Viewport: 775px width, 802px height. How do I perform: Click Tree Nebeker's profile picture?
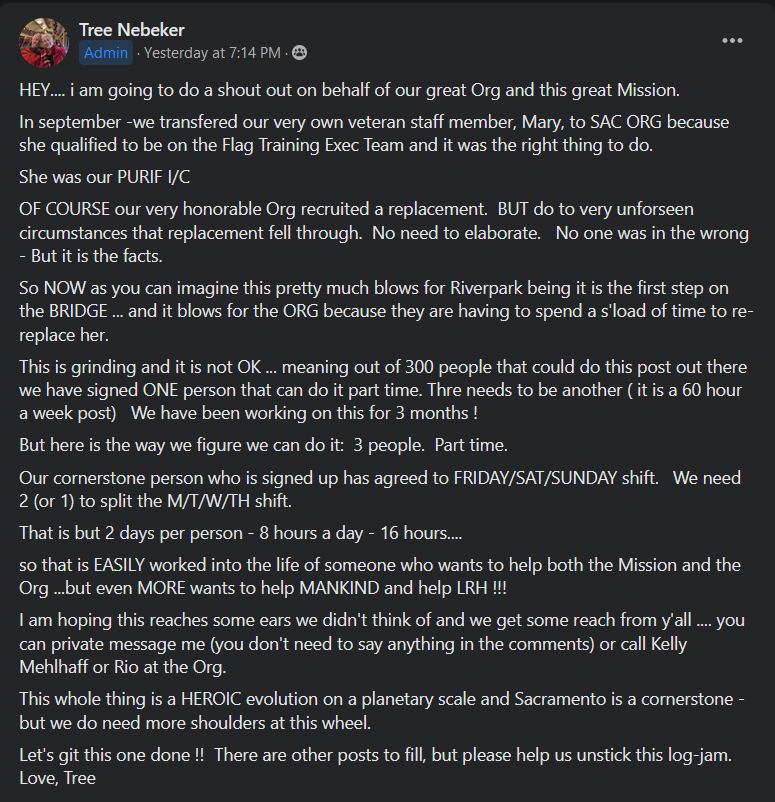44,42
